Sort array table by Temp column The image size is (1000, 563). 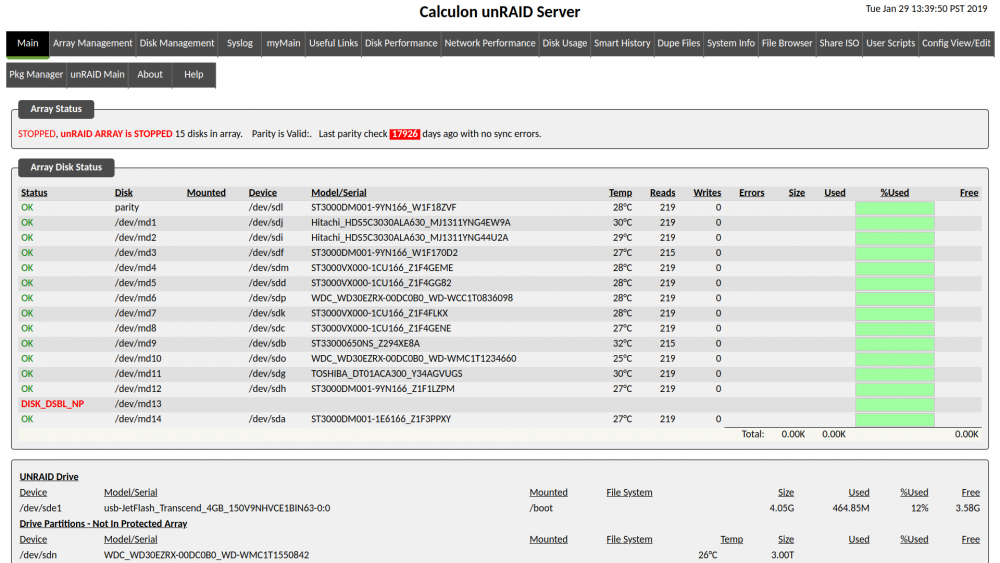[620, 193]
